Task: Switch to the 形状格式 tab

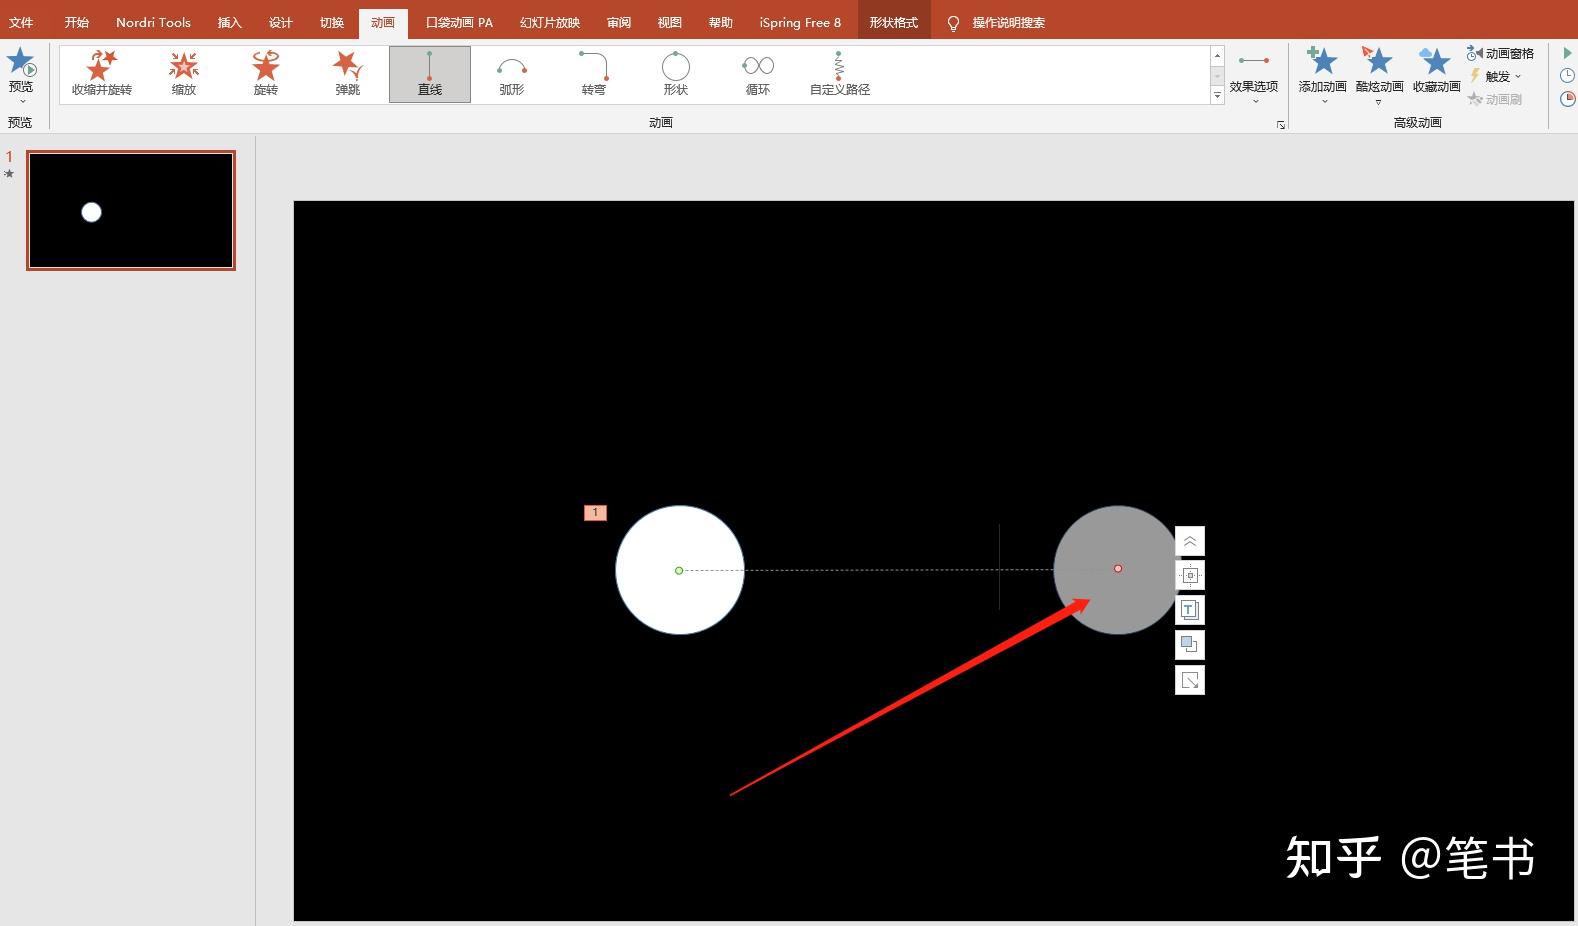Action: 894,22
